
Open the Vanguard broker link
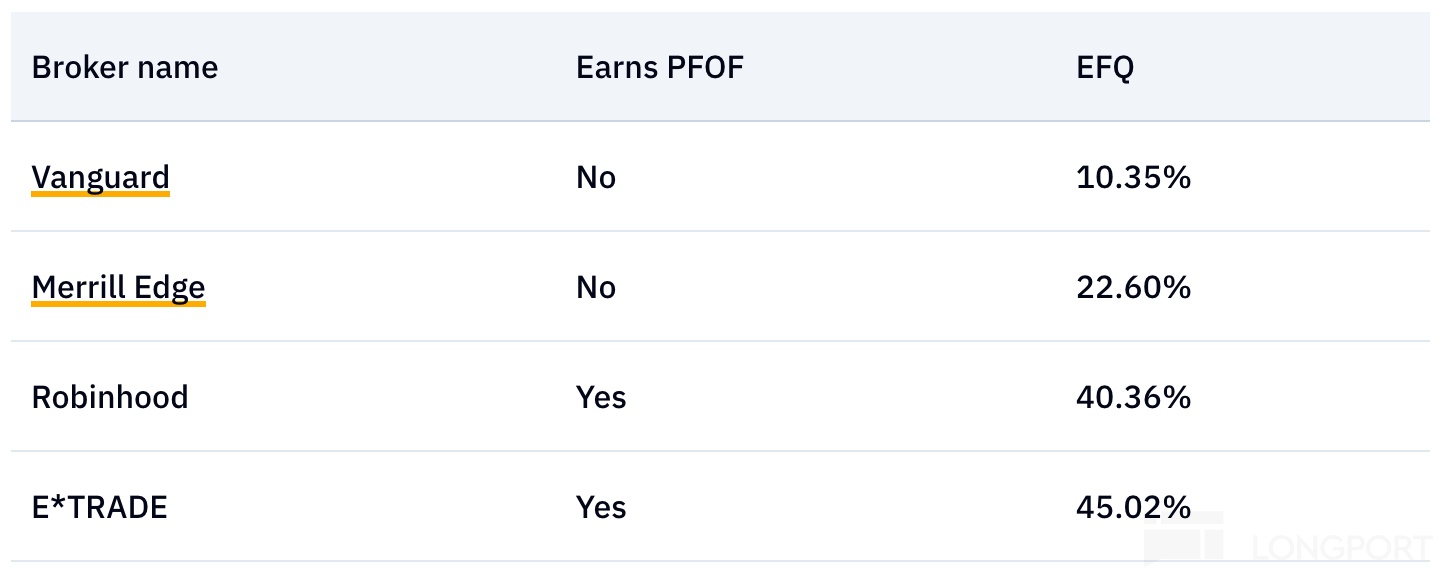coord(101,178)
